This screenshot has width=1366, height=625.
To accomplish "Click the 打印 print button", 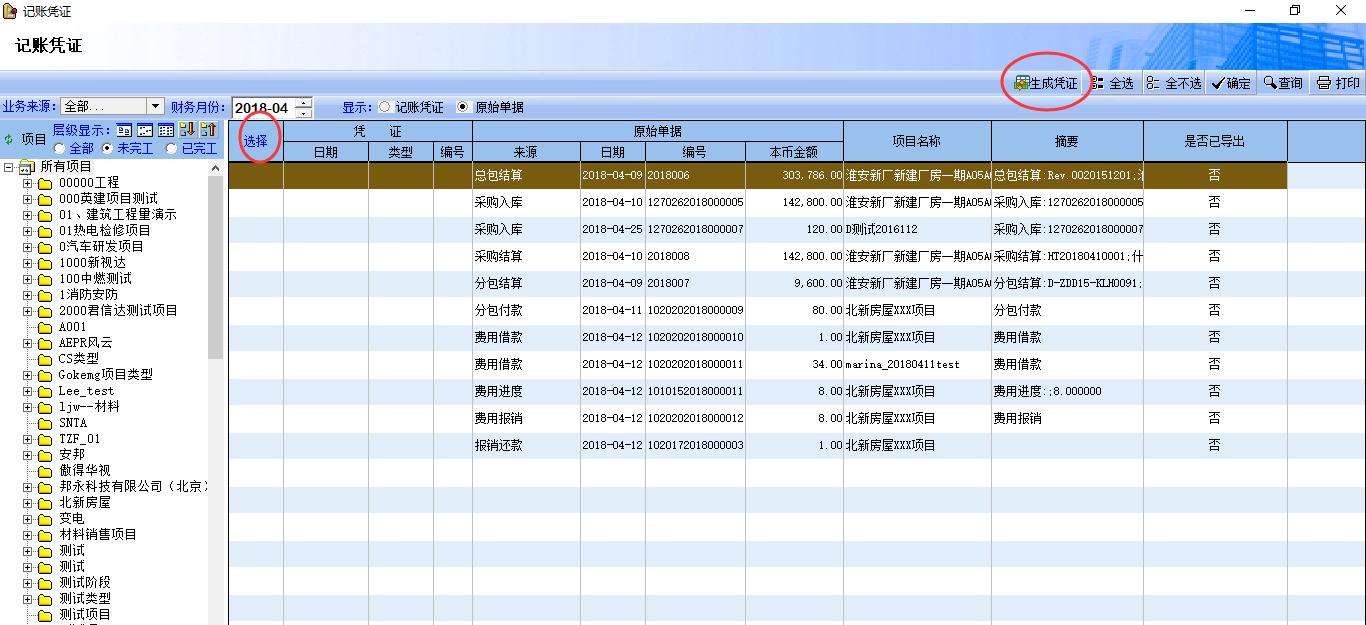I will pos(1338,83).
